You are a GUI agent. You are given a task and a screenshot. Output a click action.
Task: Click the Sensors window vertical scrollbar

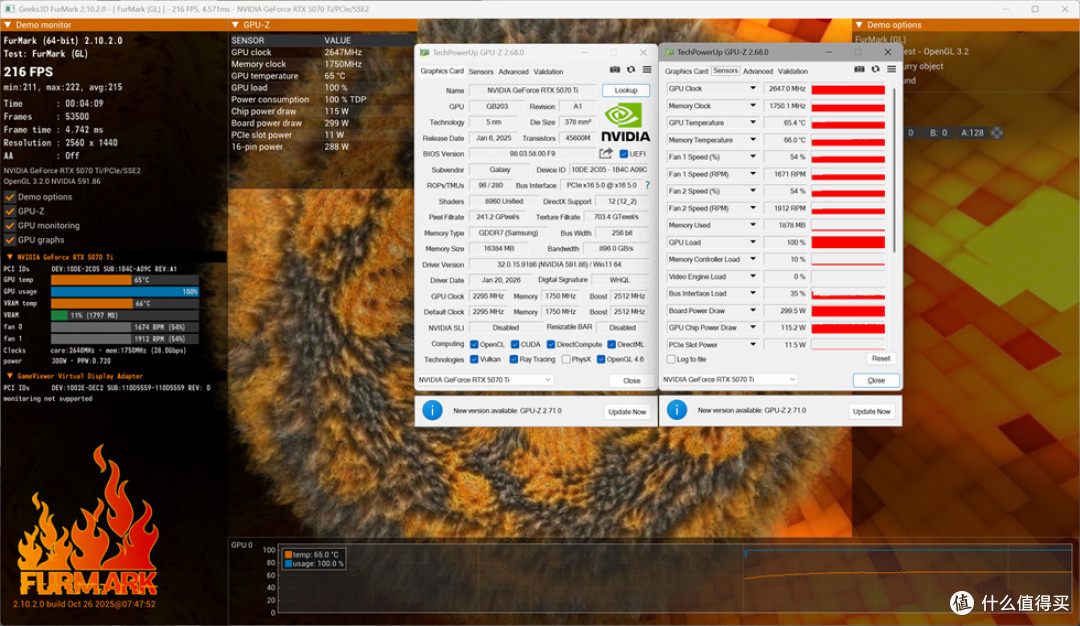tap(894, 169)
